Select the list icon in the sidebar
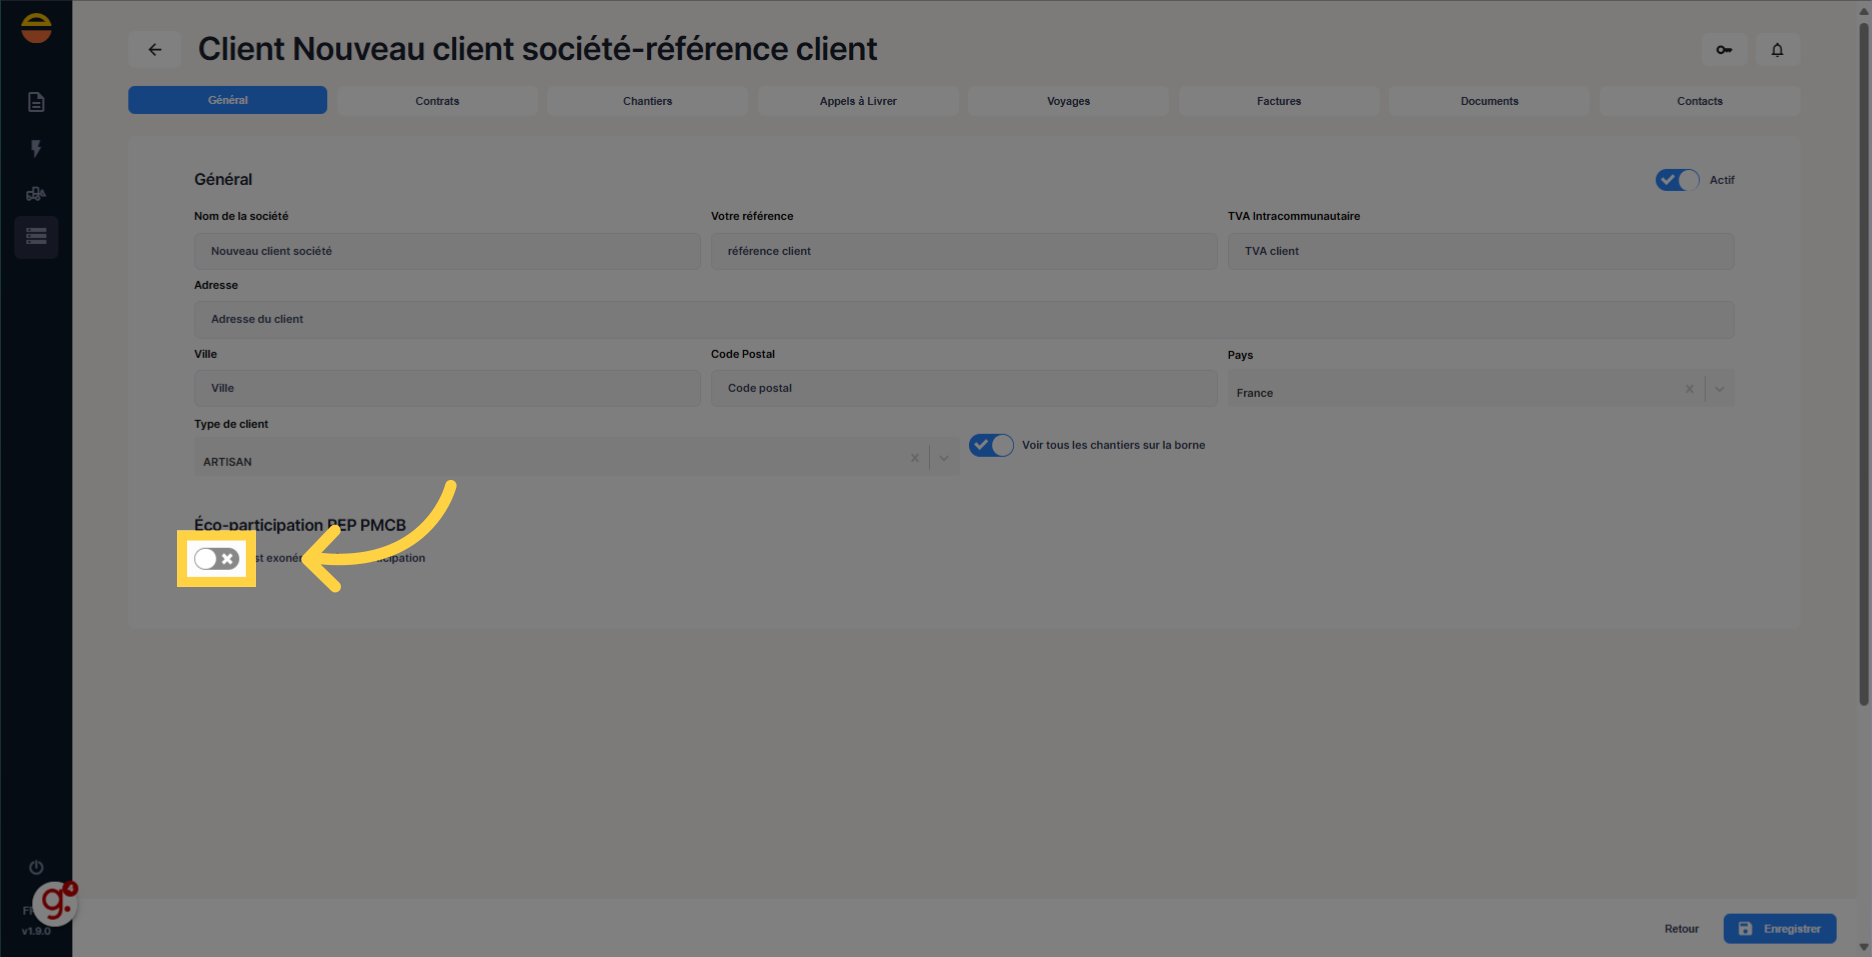 (x=36, y=237)
